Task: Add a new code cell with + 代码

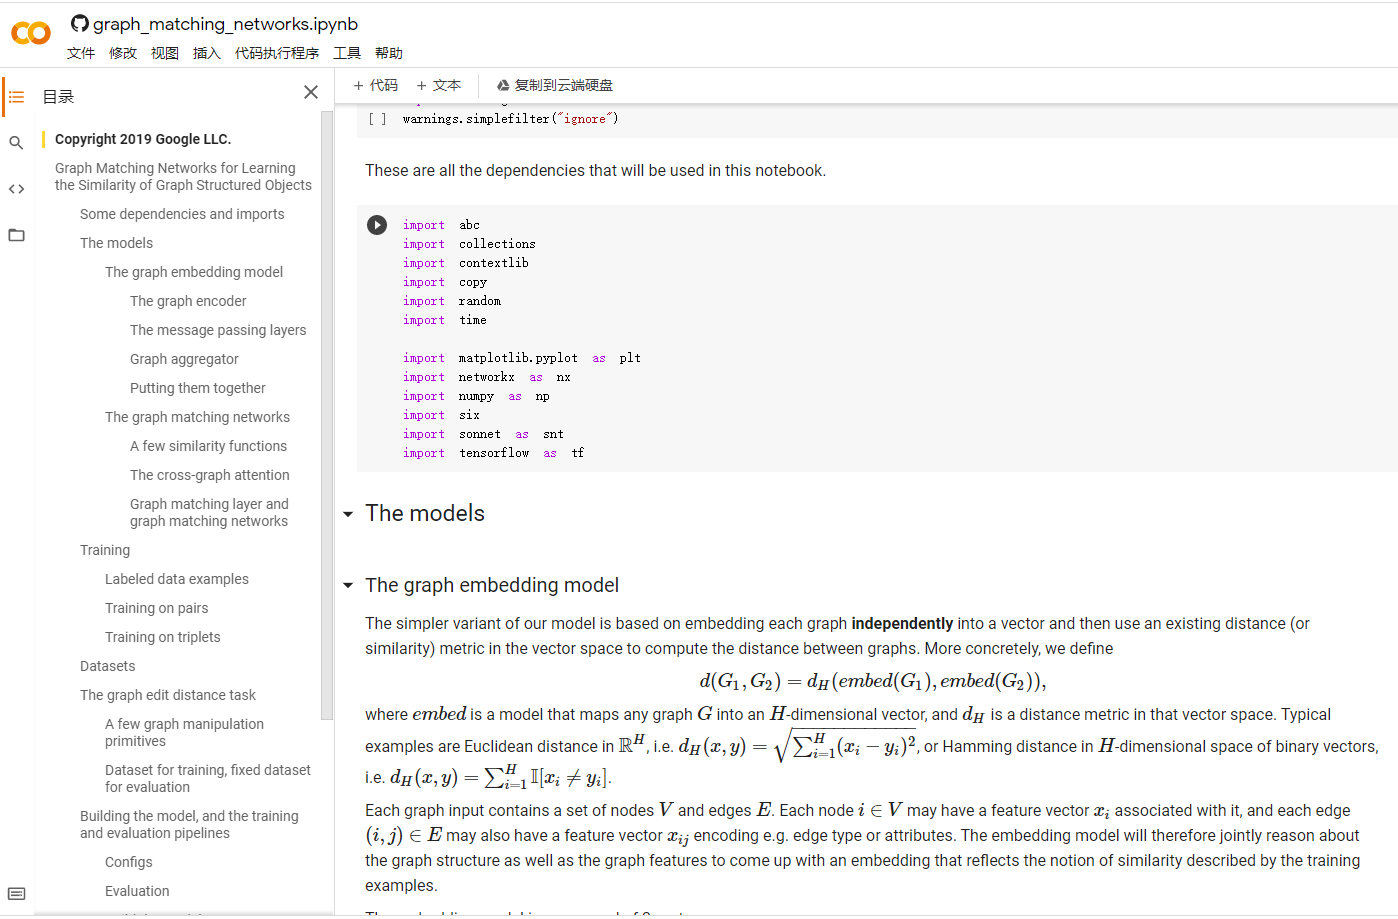Action: [375, 85]
